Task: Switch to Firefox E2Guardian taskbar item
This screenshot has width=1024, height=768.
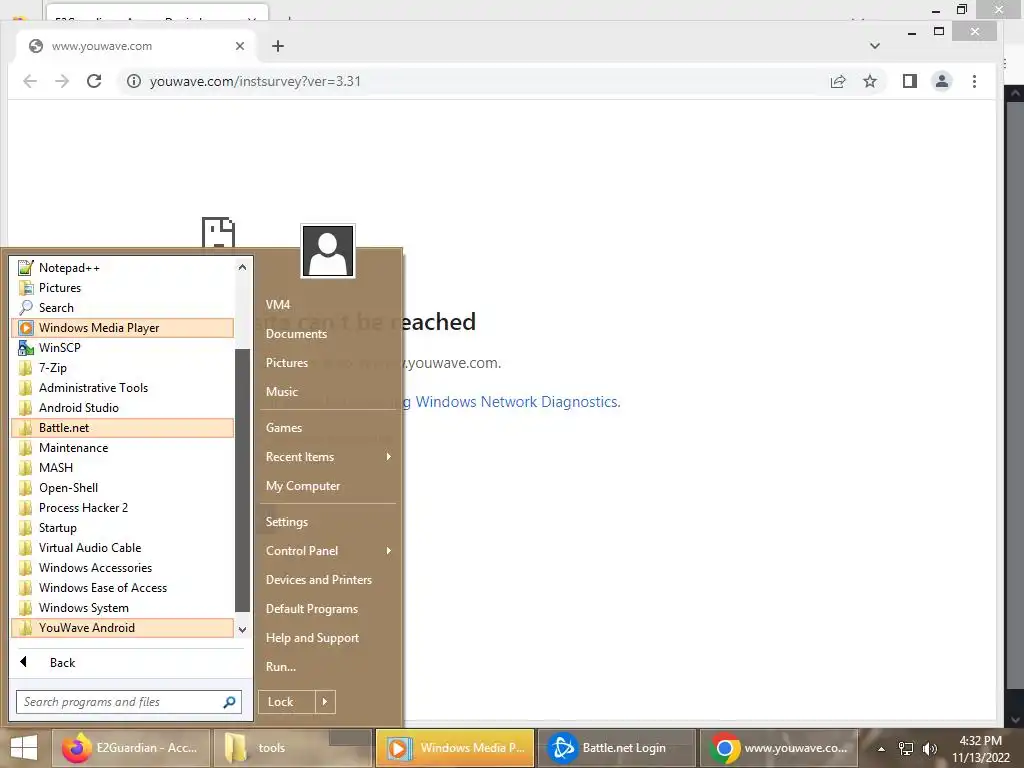Action: [131, 748]
